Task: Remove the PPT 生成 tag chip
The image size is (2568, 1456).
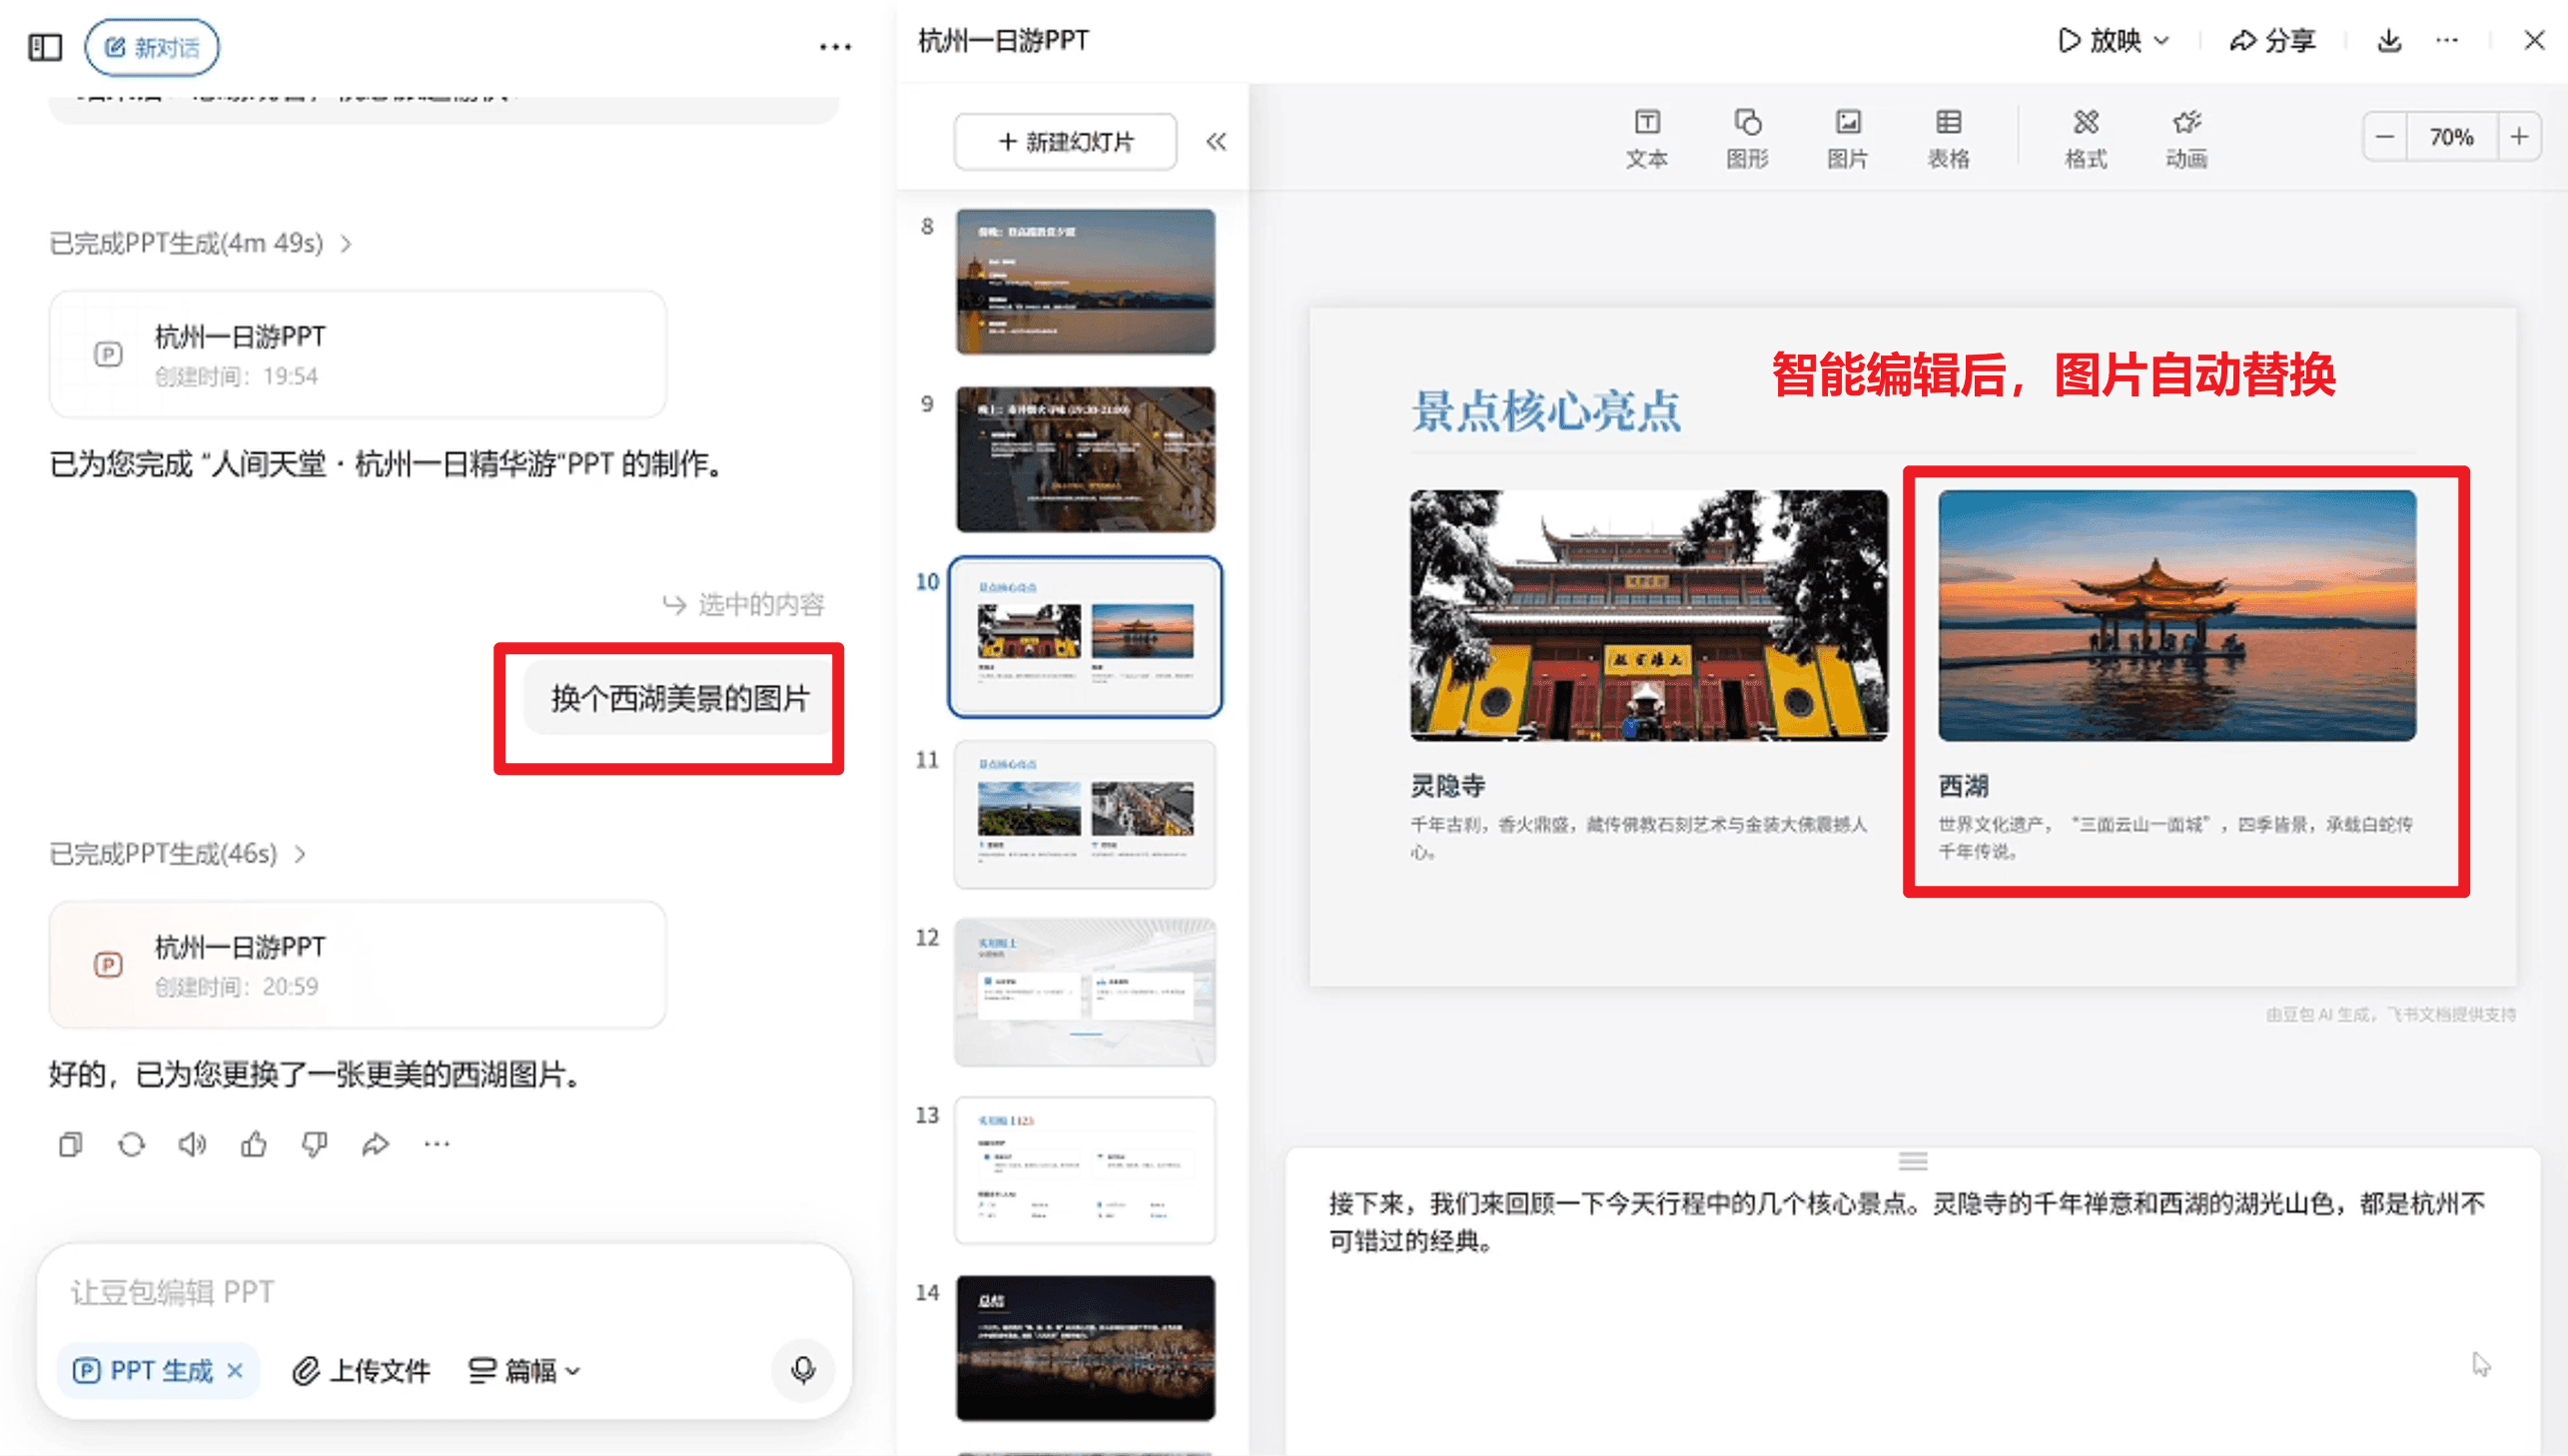Action: (x=235, y=1370)
